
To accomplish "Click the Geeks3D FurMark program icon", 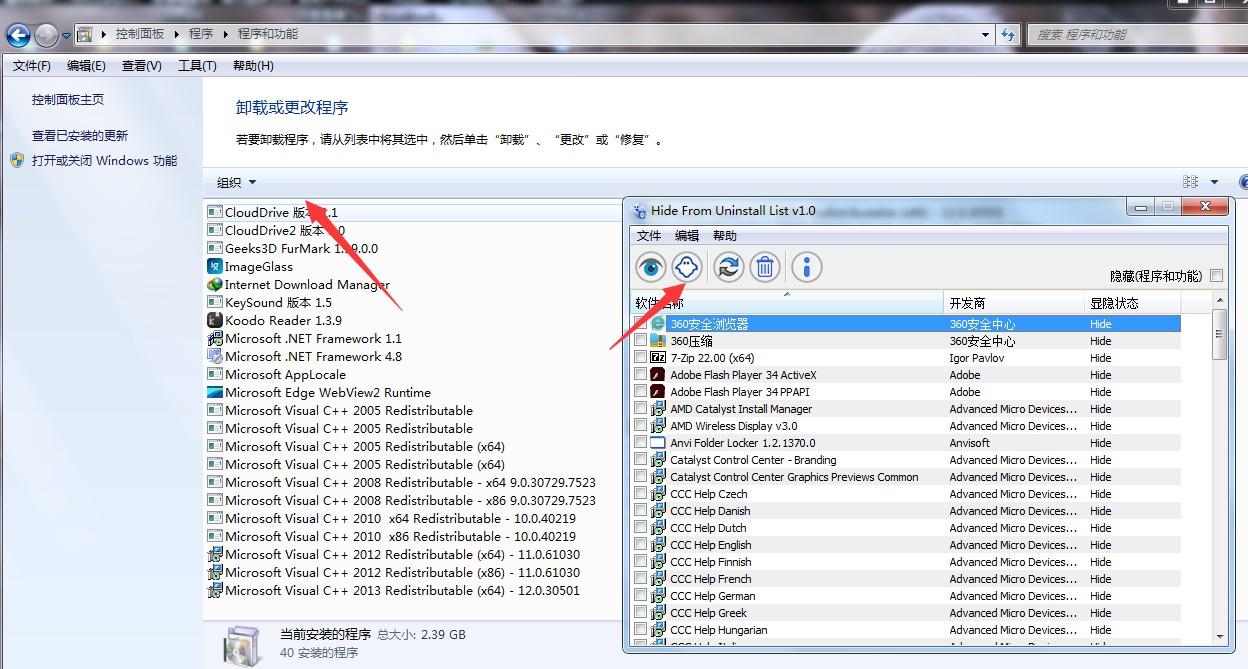I will [x=214, y=248].
